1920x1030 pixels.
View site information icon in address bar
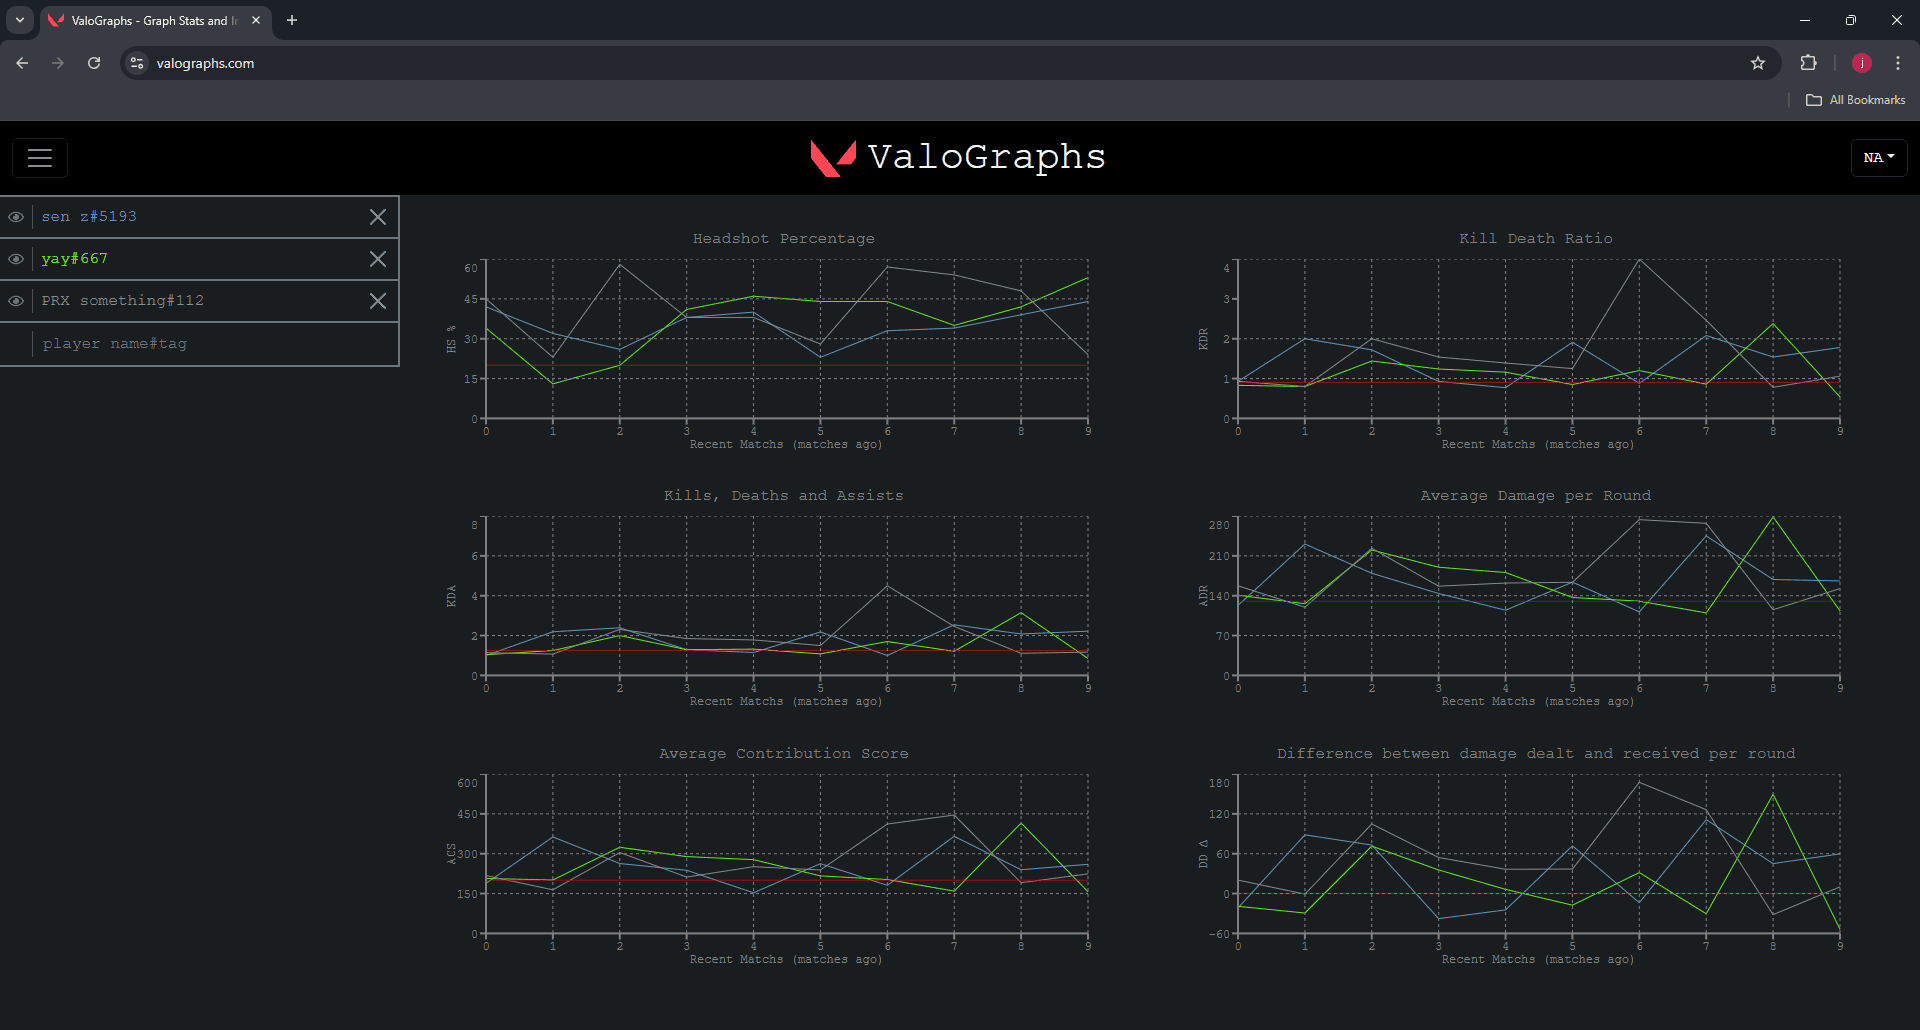tap(138, 63)
